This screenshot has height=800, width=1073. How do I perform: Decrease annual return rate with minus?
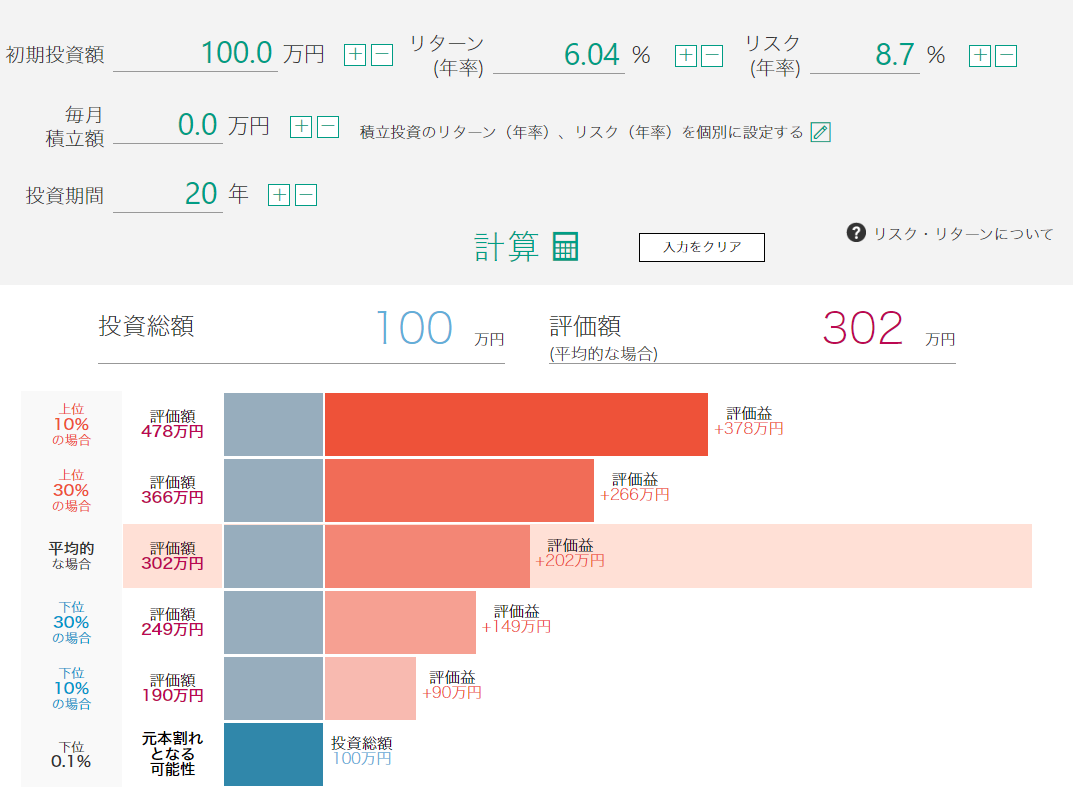coord(712,55)
